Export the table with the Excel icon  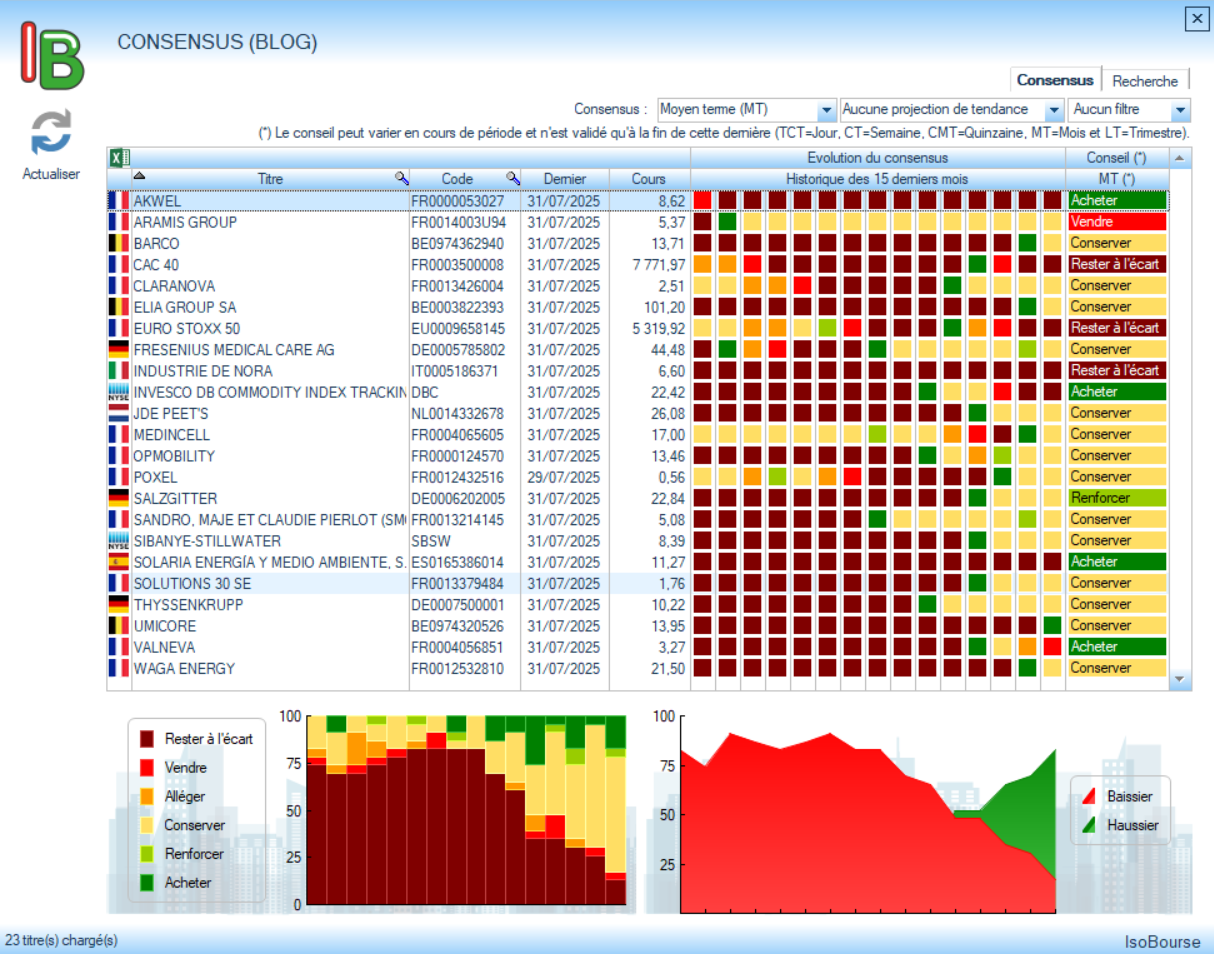click(118, 158)
